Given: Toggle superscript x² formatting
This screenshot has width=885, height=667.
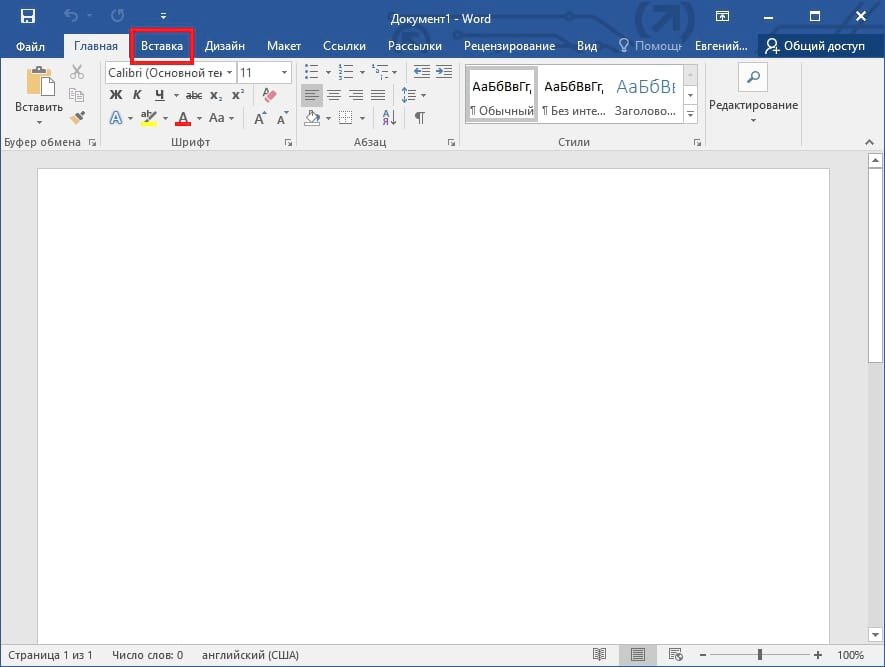Looking at the screenshot, I should 238,94.
